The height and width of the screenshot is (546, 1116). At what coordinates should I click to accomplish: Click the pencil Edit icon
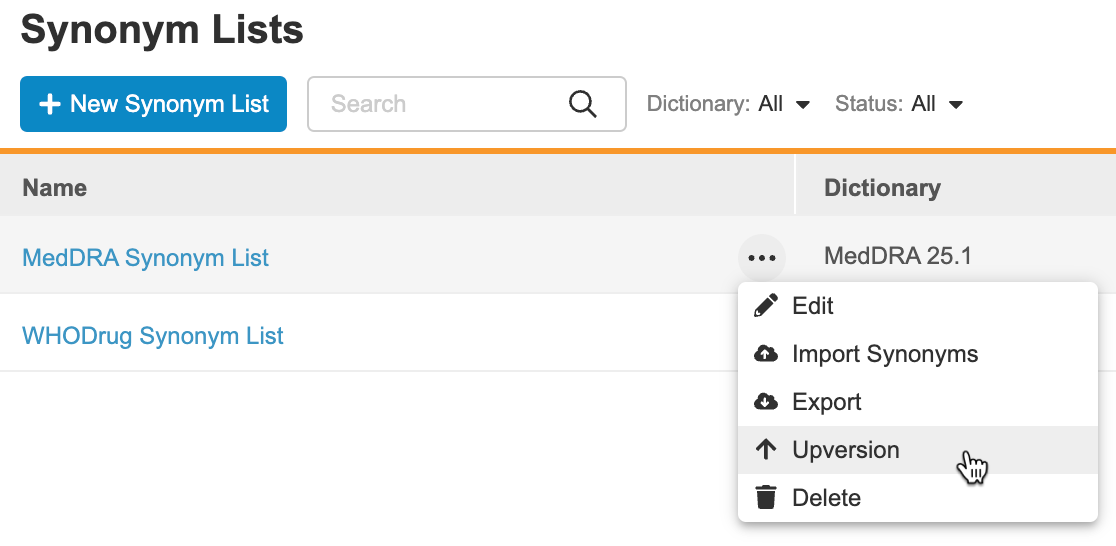766,306
